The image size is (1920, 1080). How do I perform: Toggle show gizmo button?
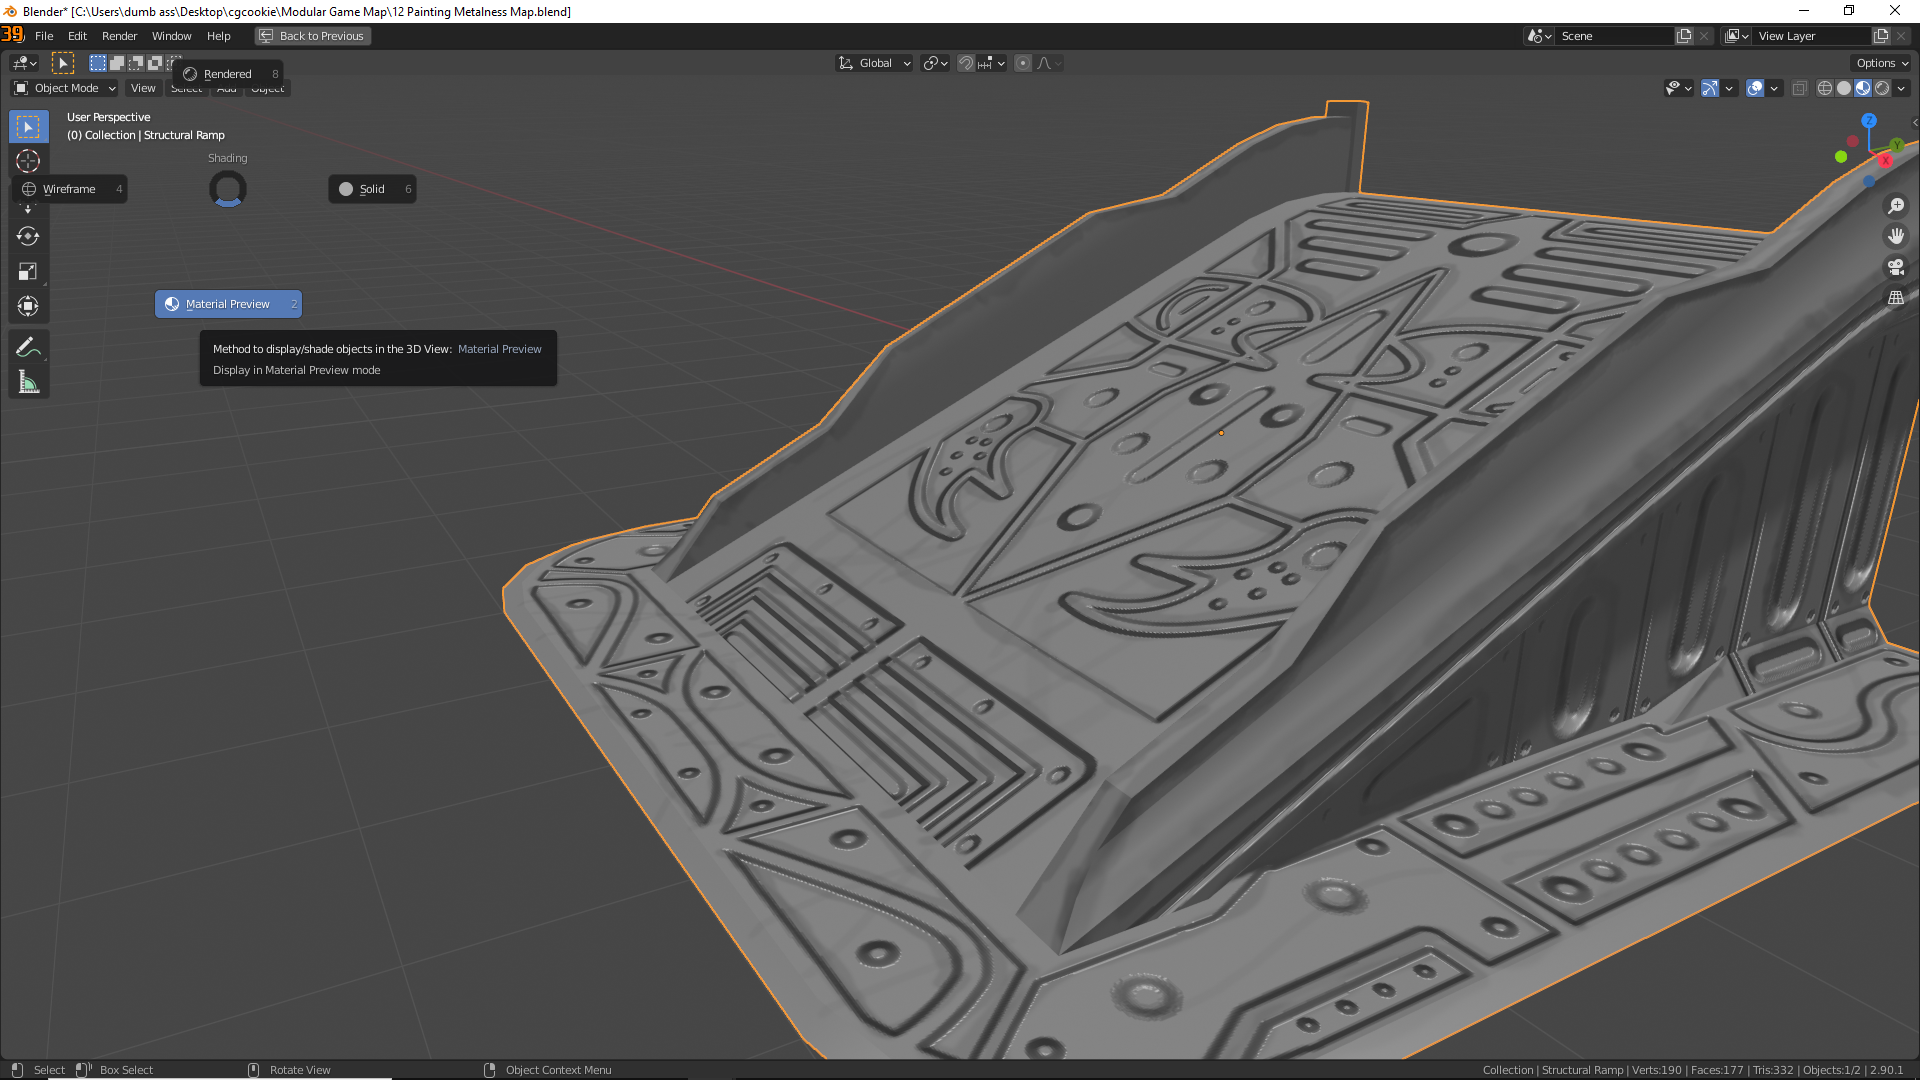pos(1710,88)
